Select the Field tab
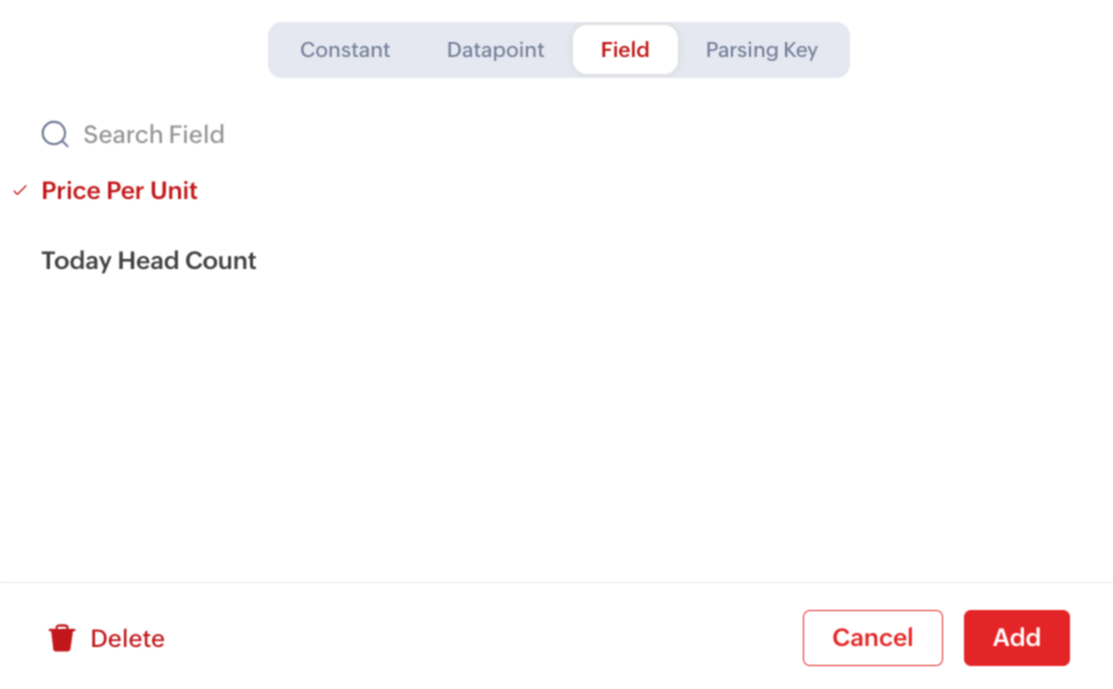Image resolution: width=1113 pixels, height=689 pixels. click(625, 50)
